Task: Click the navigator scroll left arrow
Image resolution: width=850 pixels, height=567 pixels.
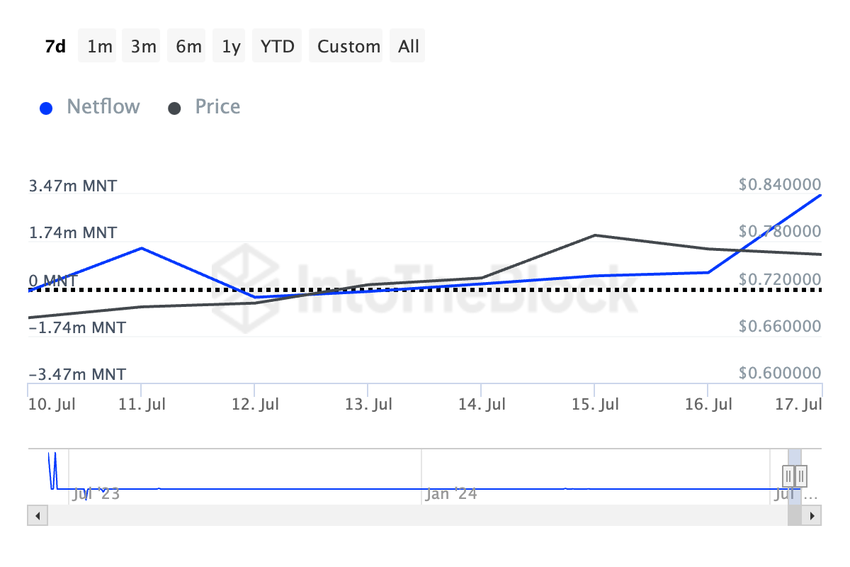Action: coord(38,516)
